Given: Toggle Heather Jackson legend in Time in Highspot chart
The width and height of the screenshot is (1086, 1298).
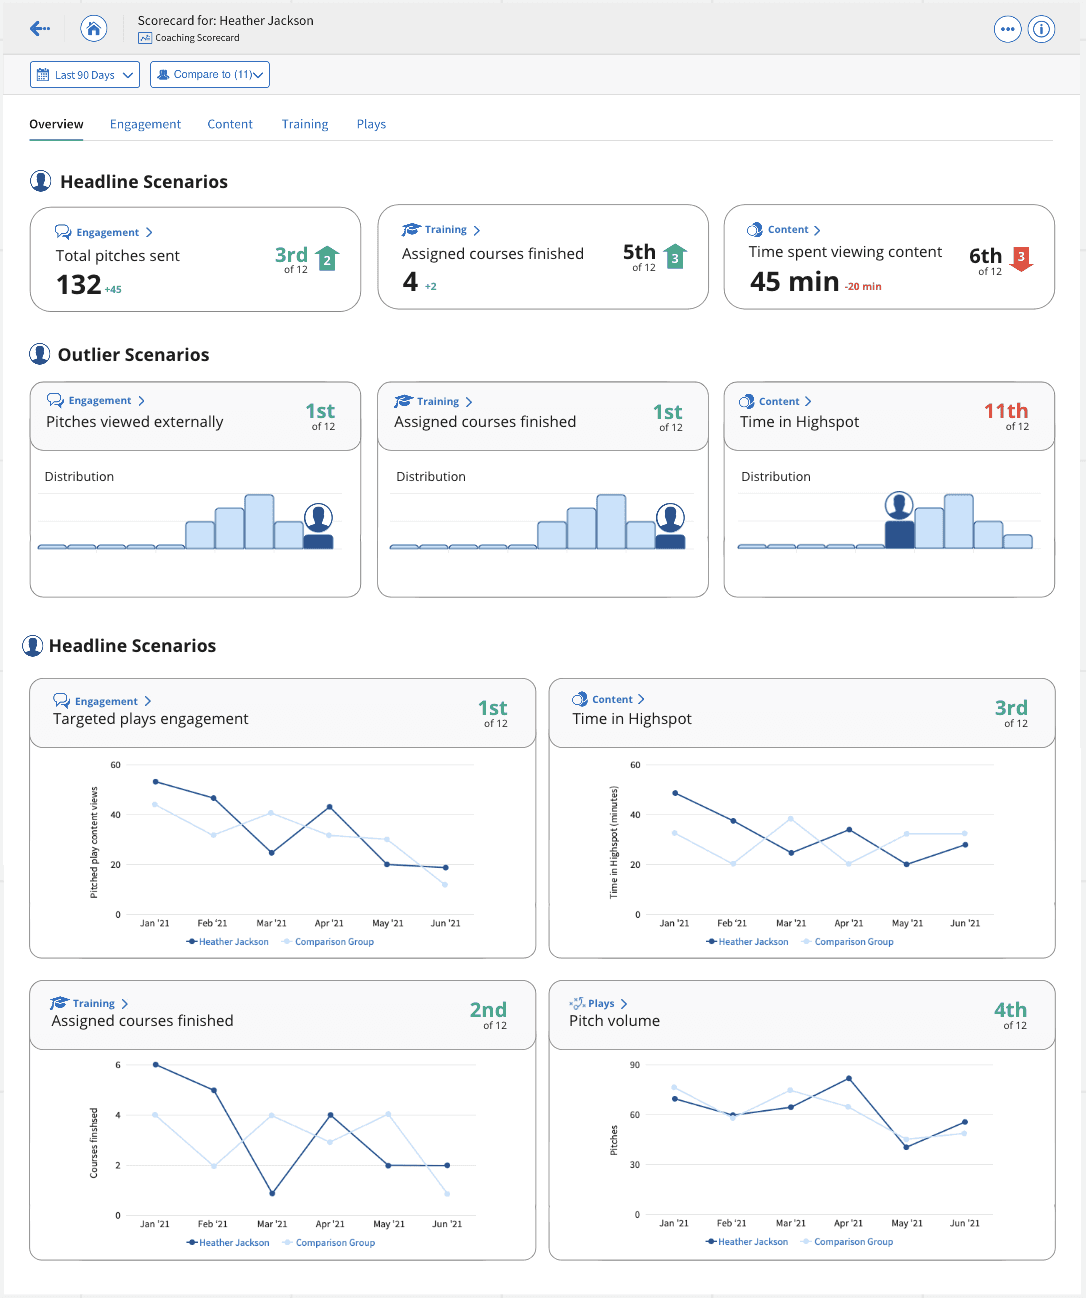Looking at the screenshot, I should point(747,942).
